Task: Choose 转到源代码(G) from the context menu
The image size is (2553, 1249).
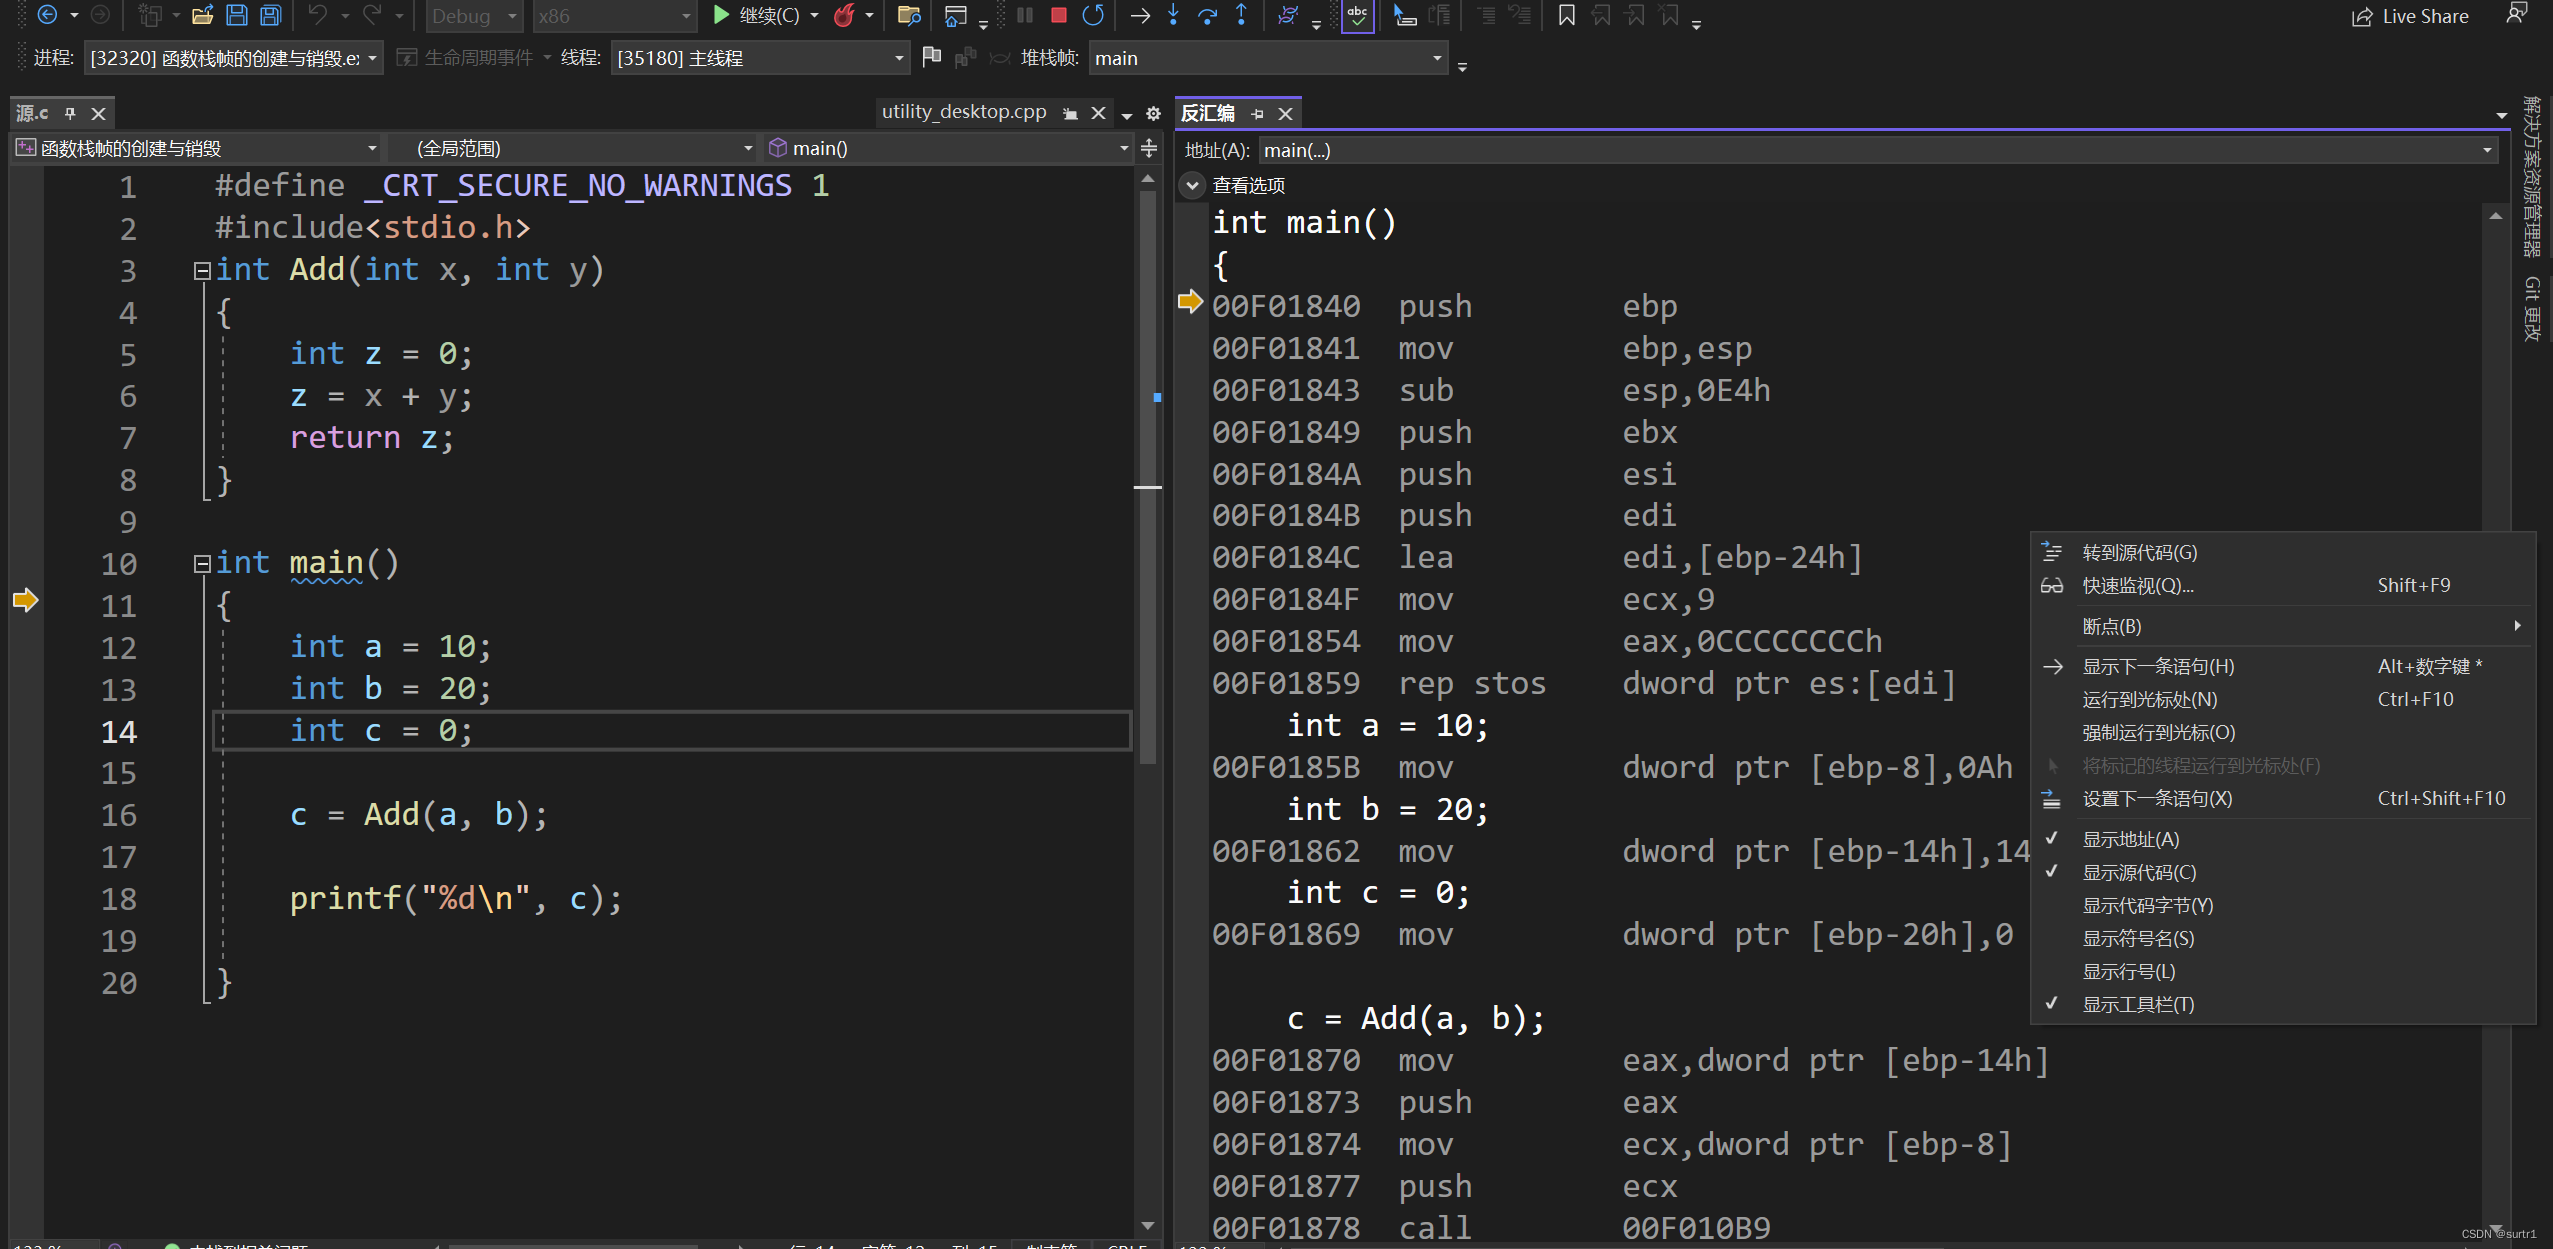Action: click(x=2139, y=552)
